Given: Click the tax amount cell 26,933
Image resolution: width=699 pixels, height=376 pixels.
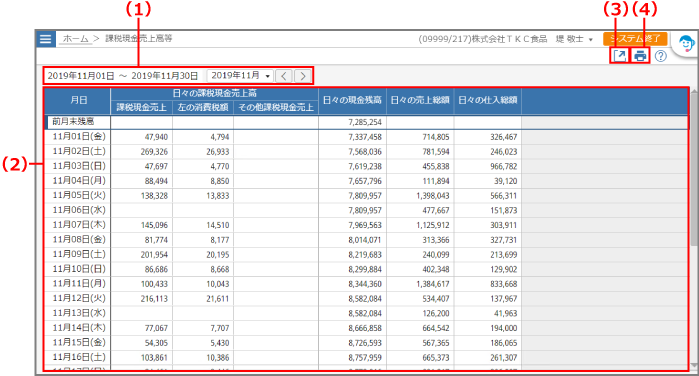Looking at the screenshot, I should click(x=218, y=152).
